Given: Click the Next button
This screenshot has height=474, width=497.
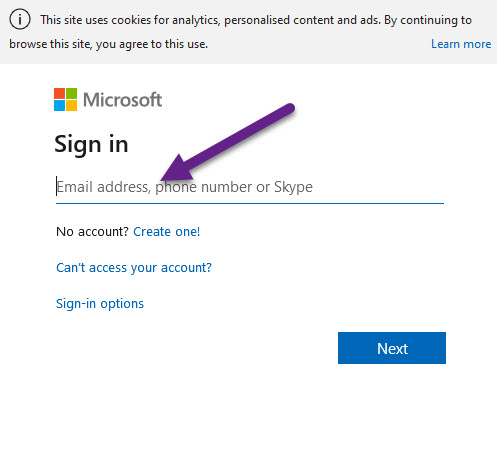Looking at the screenshot, I should click(392, 348).
